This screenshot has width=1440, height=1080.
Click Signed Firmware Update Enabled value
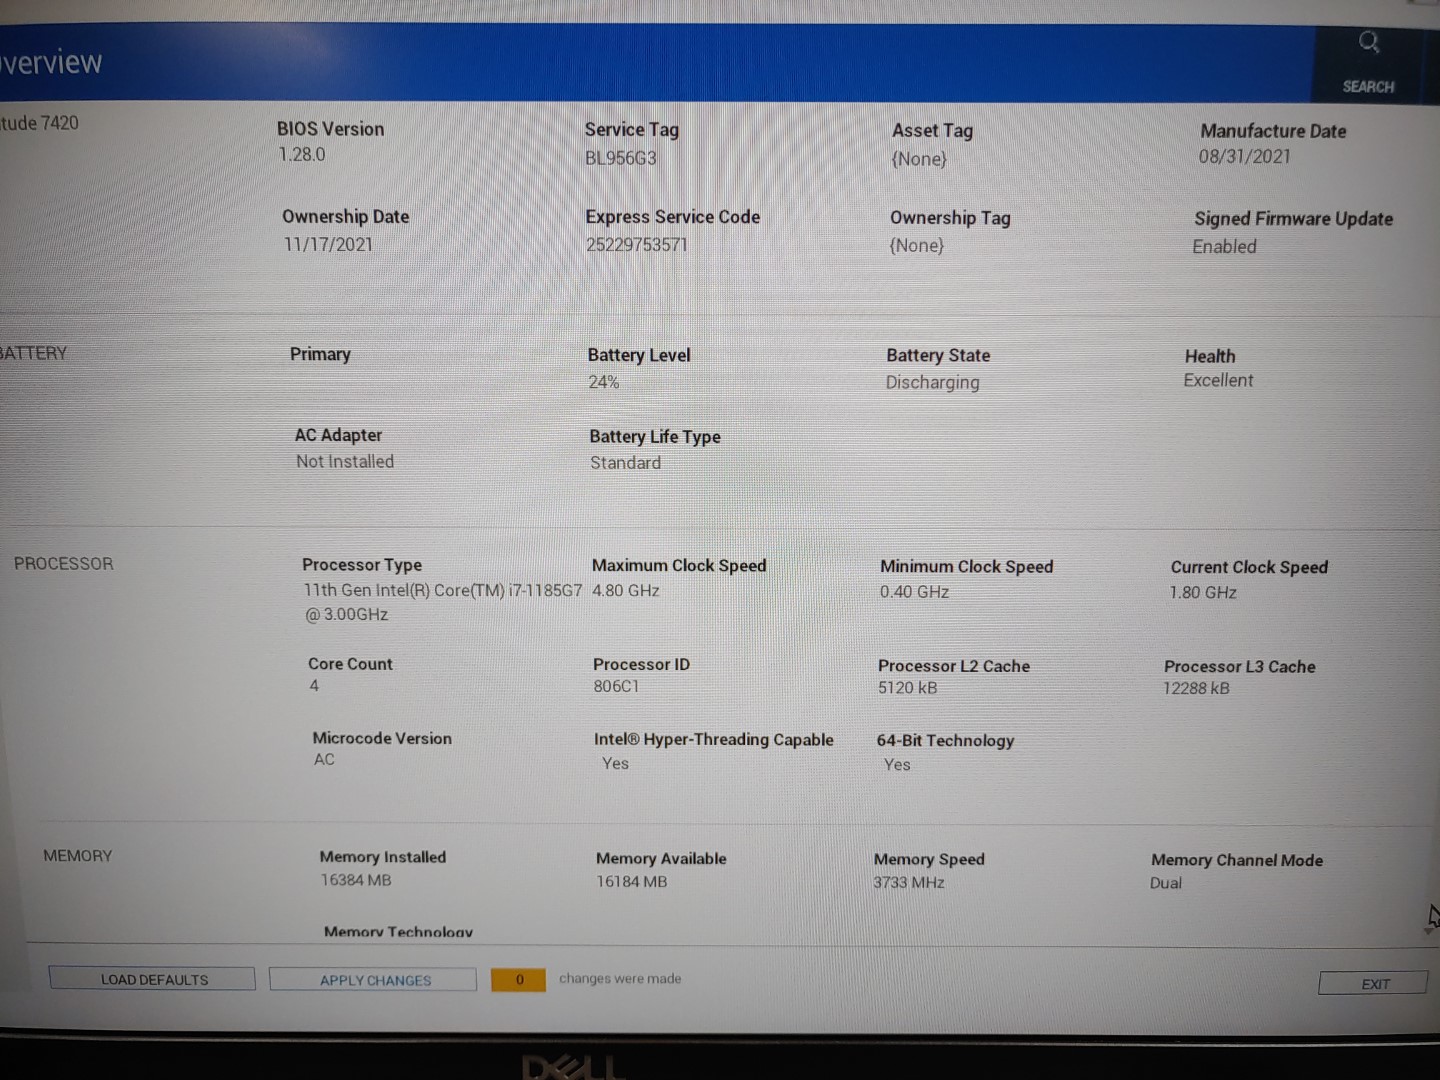pos(1224,247)
